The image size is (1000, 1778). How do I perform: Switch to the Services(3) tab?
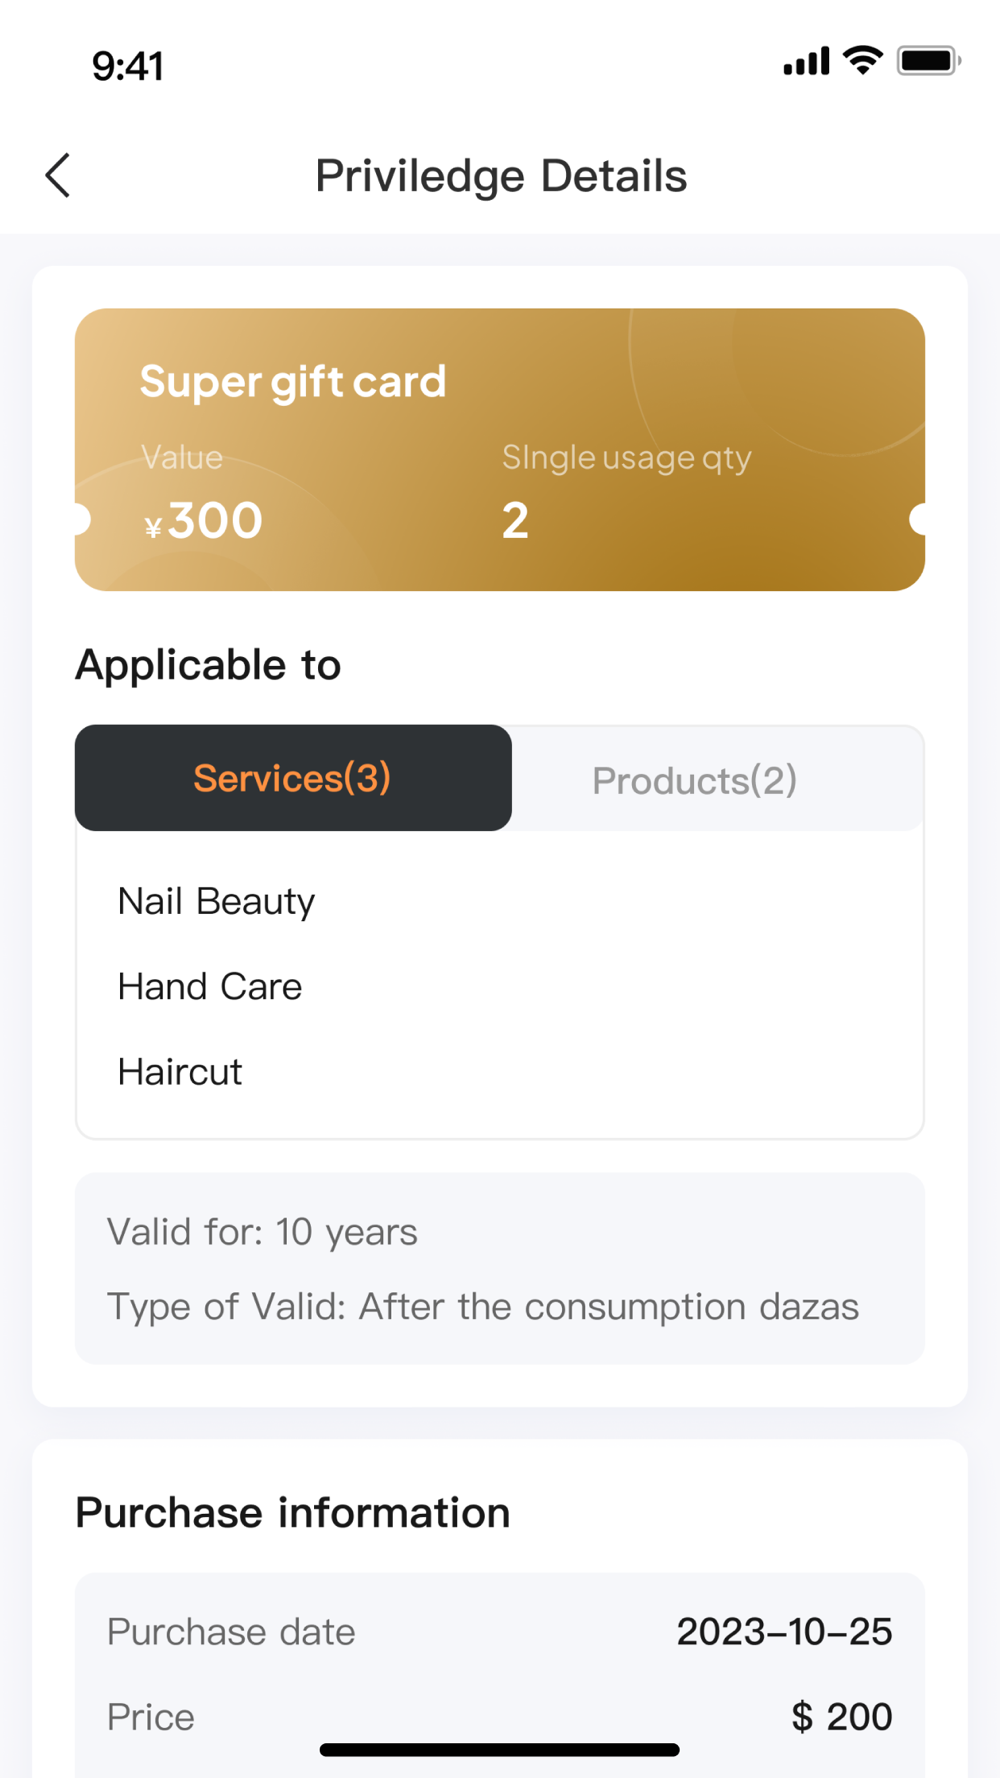coord(293,778)
